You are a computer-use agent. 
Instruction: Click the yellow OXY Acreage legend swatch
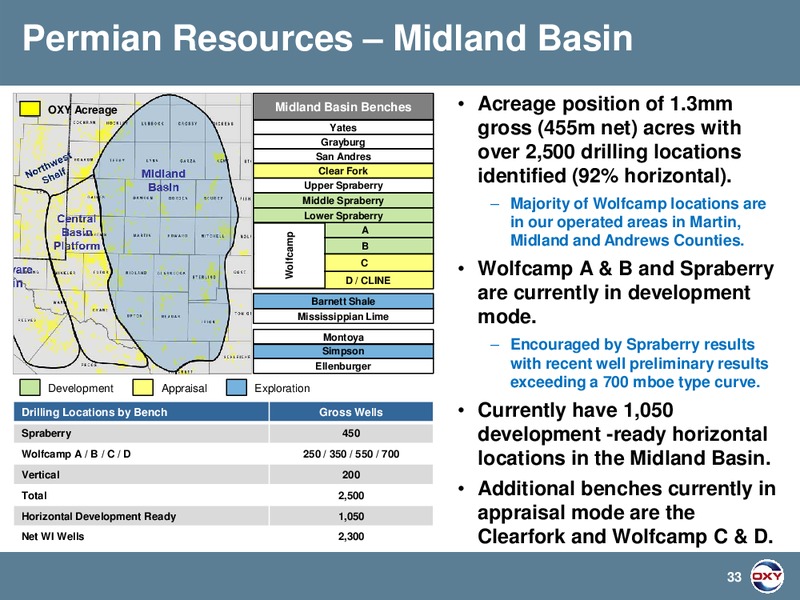[30, 109]
